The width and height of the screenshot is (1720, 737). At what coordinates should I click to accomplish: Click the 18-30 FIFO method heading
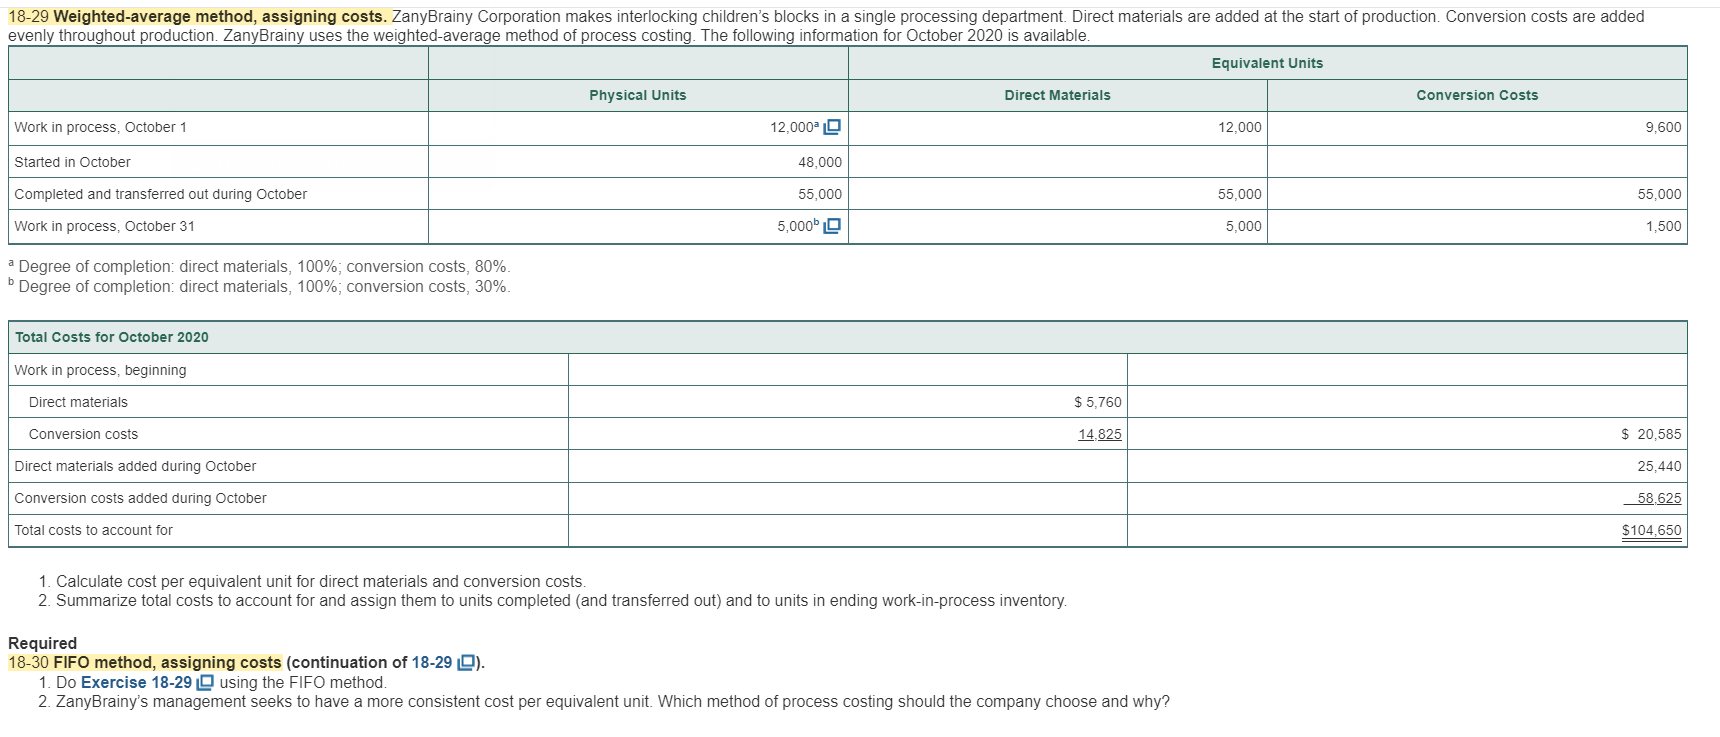coord(145,663)
